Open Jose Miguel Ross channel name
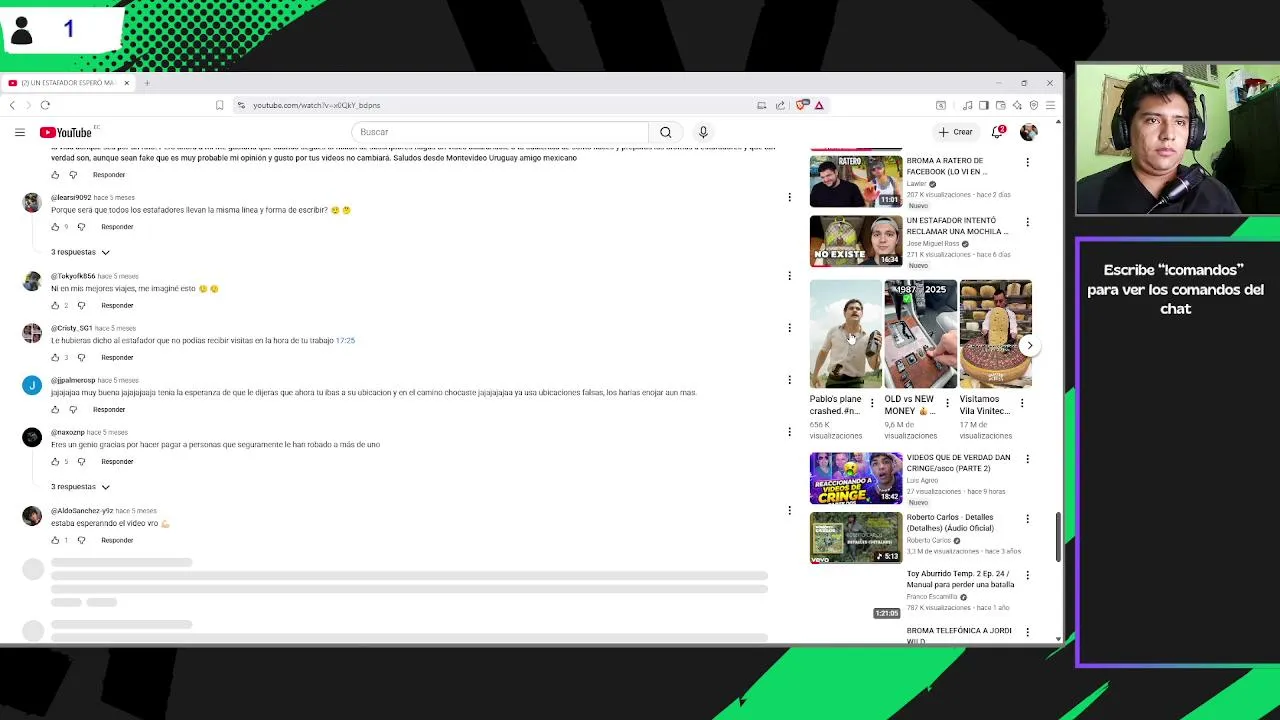This screenshot has width=1280, height=720. [933, 244]
